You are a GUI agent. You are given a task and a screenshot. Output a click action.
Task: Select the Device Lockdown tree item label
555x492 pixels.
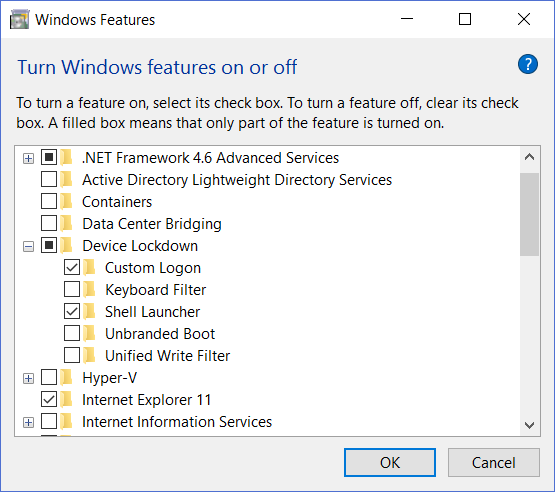click(140, 246)
